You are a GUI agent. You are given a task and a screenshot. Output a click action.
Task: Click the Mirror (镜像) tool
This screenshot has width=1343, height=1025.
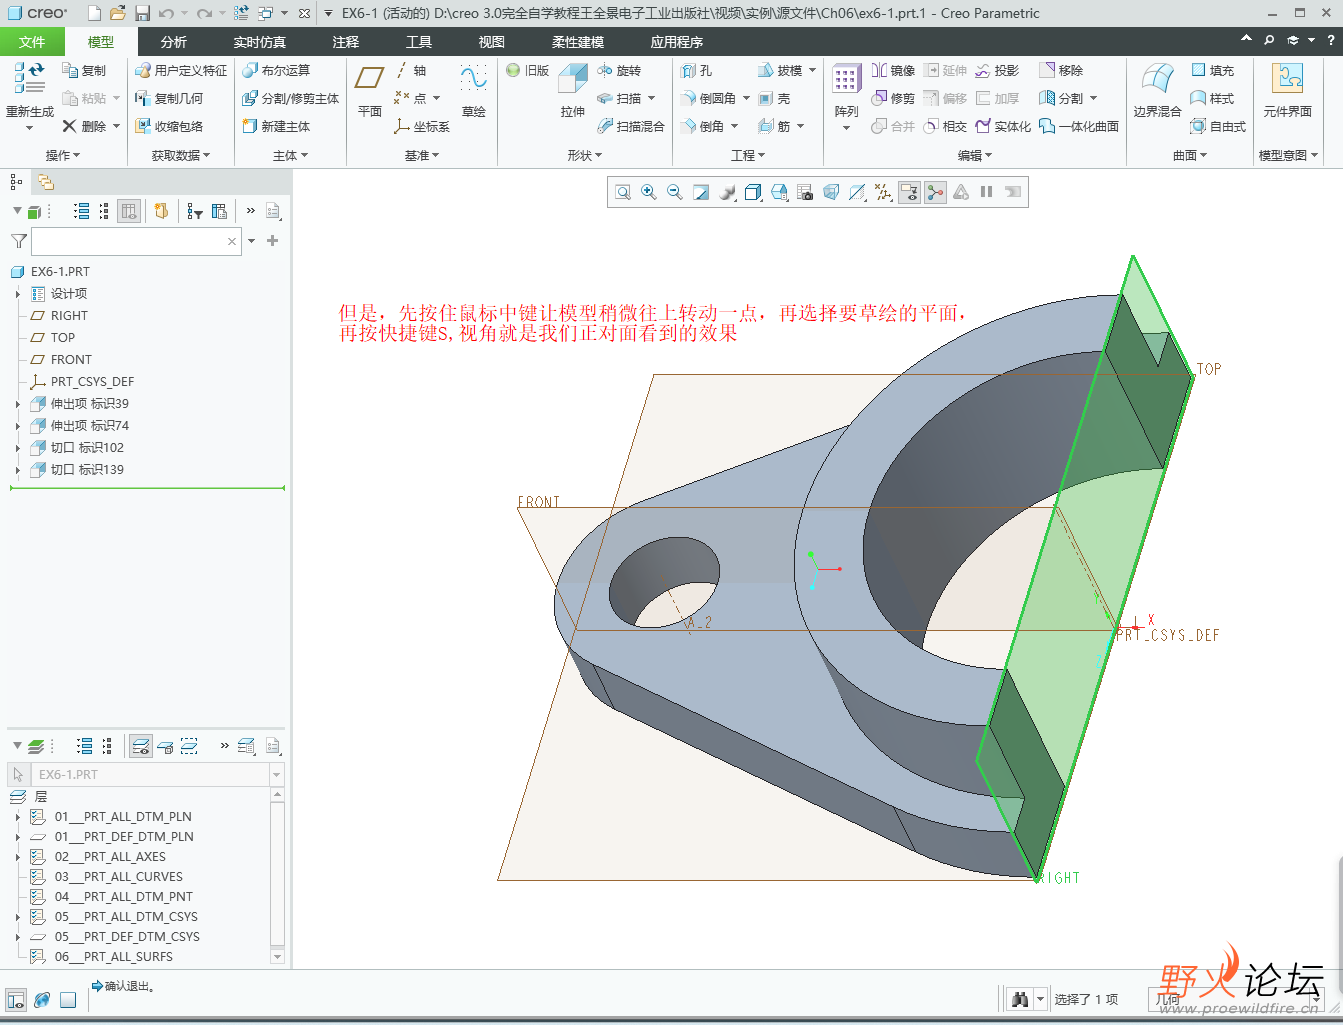pos(893,70)
